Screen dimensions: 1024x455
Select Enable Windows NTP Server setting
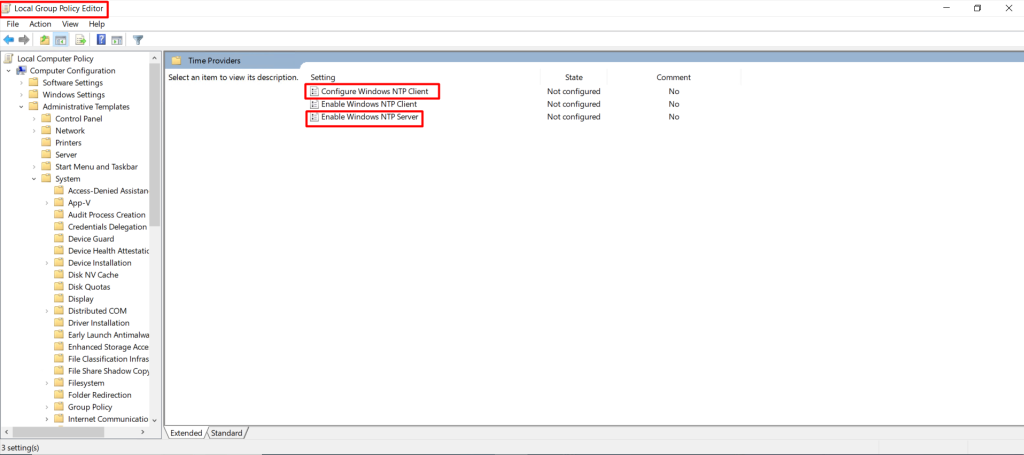coord(370,118)
